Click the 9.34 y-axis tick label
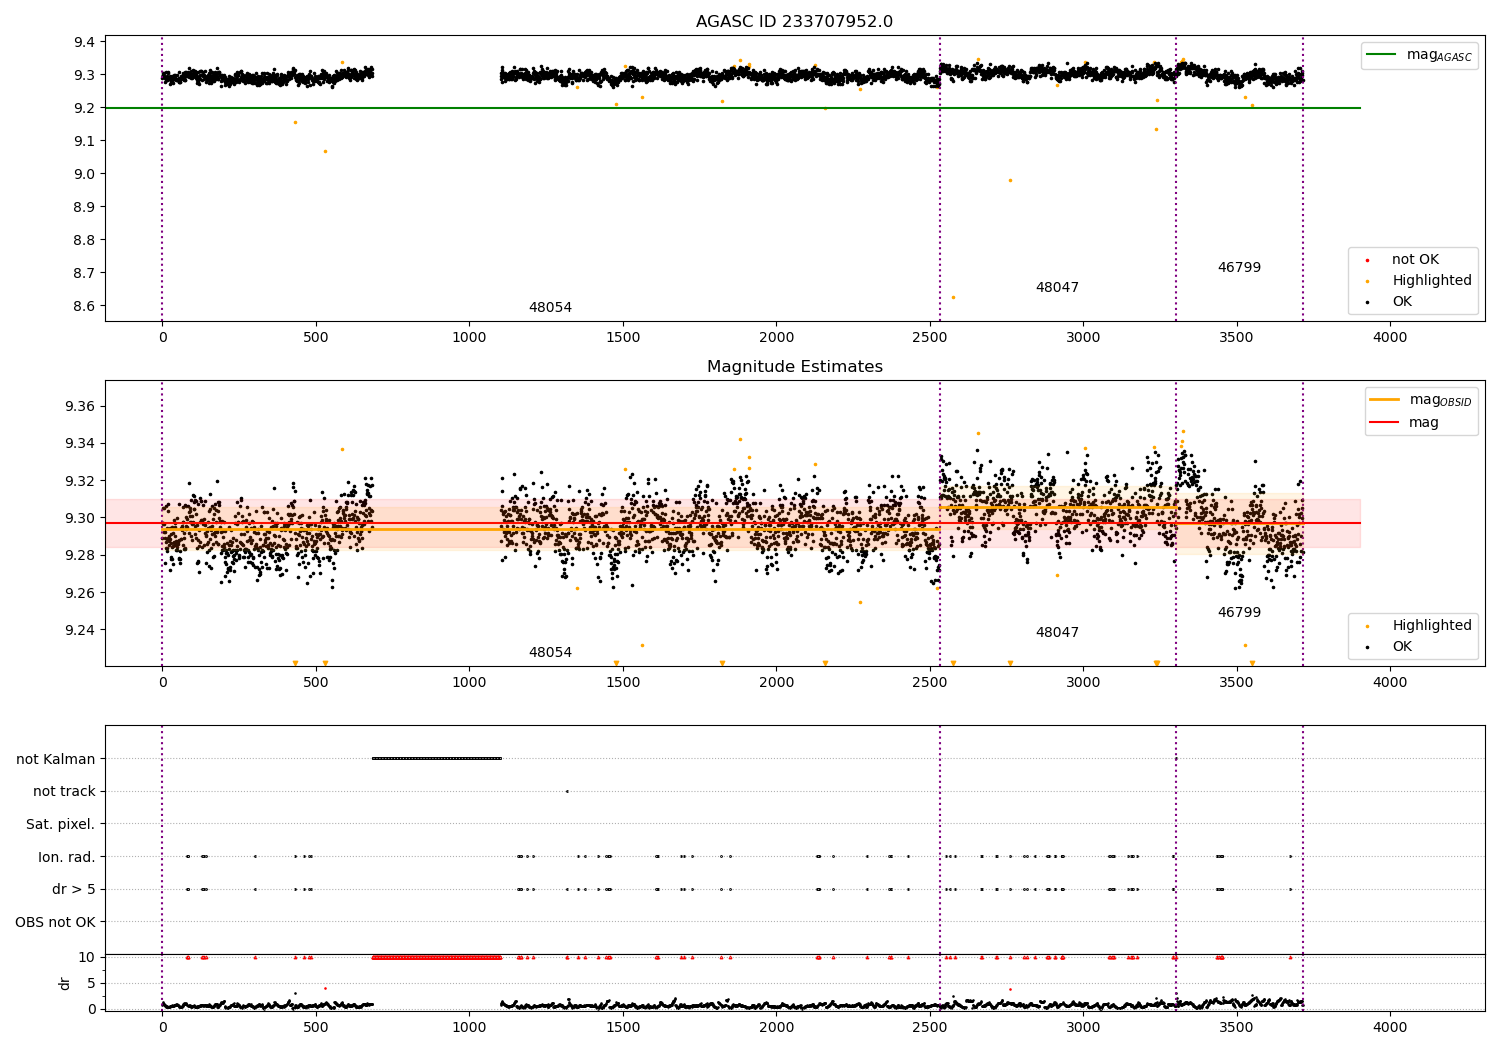This screenshot has width=1500, height=1050. (x=81, y=443)
